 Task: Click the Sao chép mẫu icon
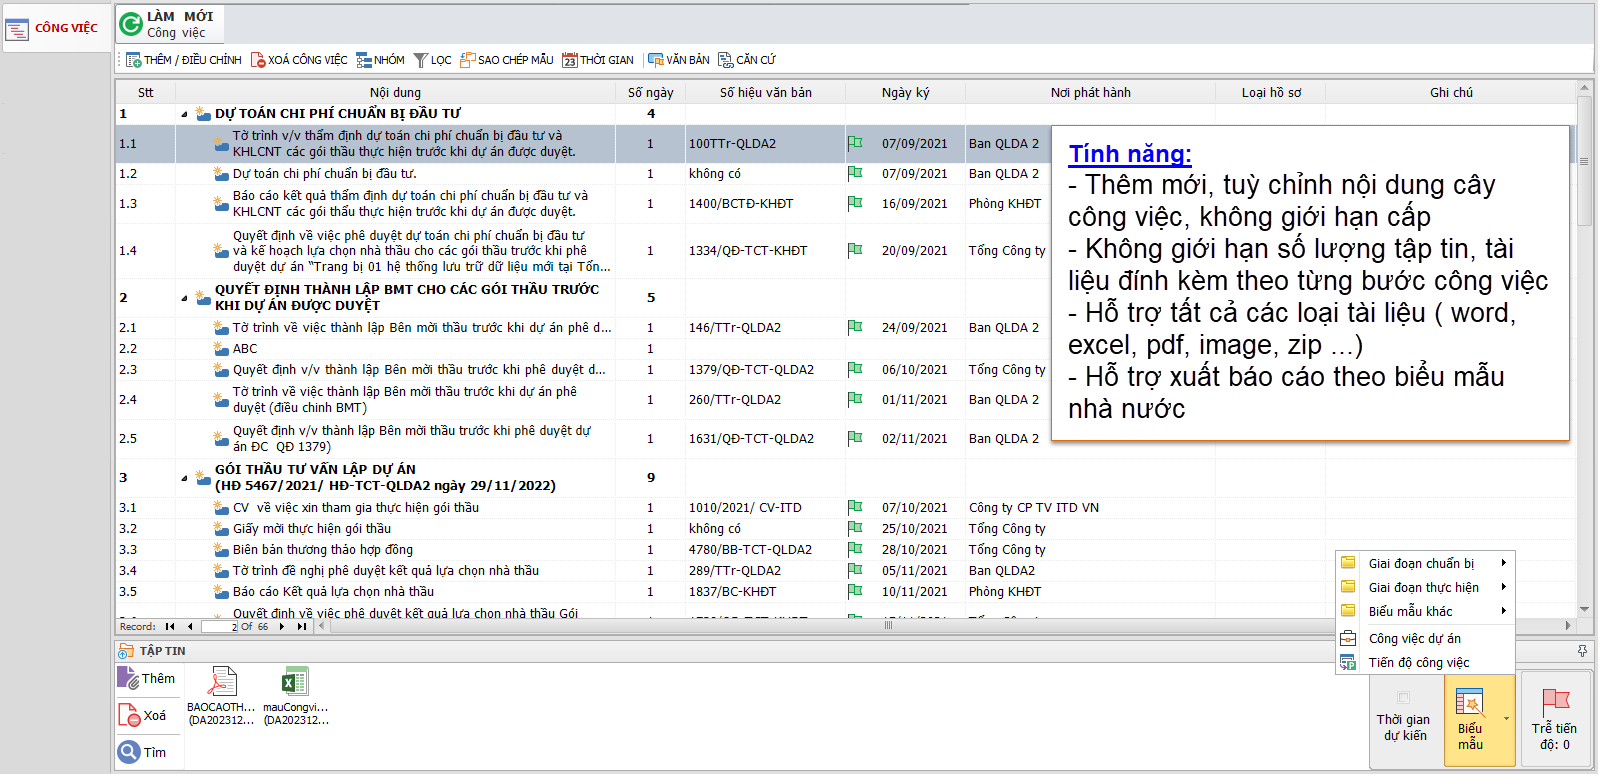(467, 60)
